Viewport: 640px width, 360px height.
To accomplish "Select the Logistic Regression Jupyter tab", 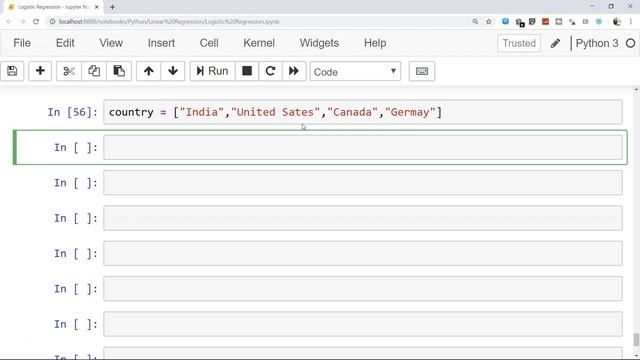I will (53, 7).
